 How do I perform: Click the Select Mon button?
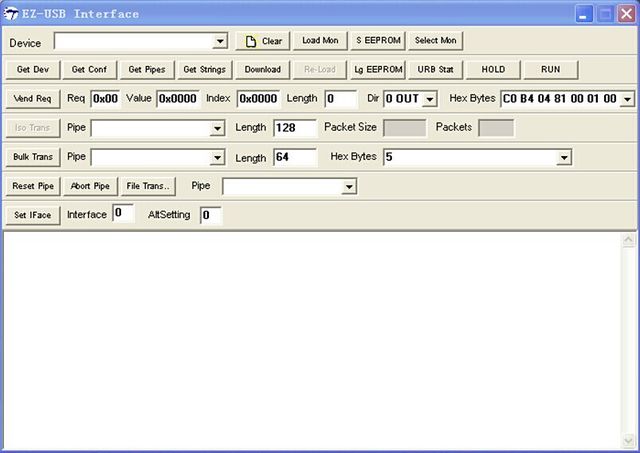(436, 40)
